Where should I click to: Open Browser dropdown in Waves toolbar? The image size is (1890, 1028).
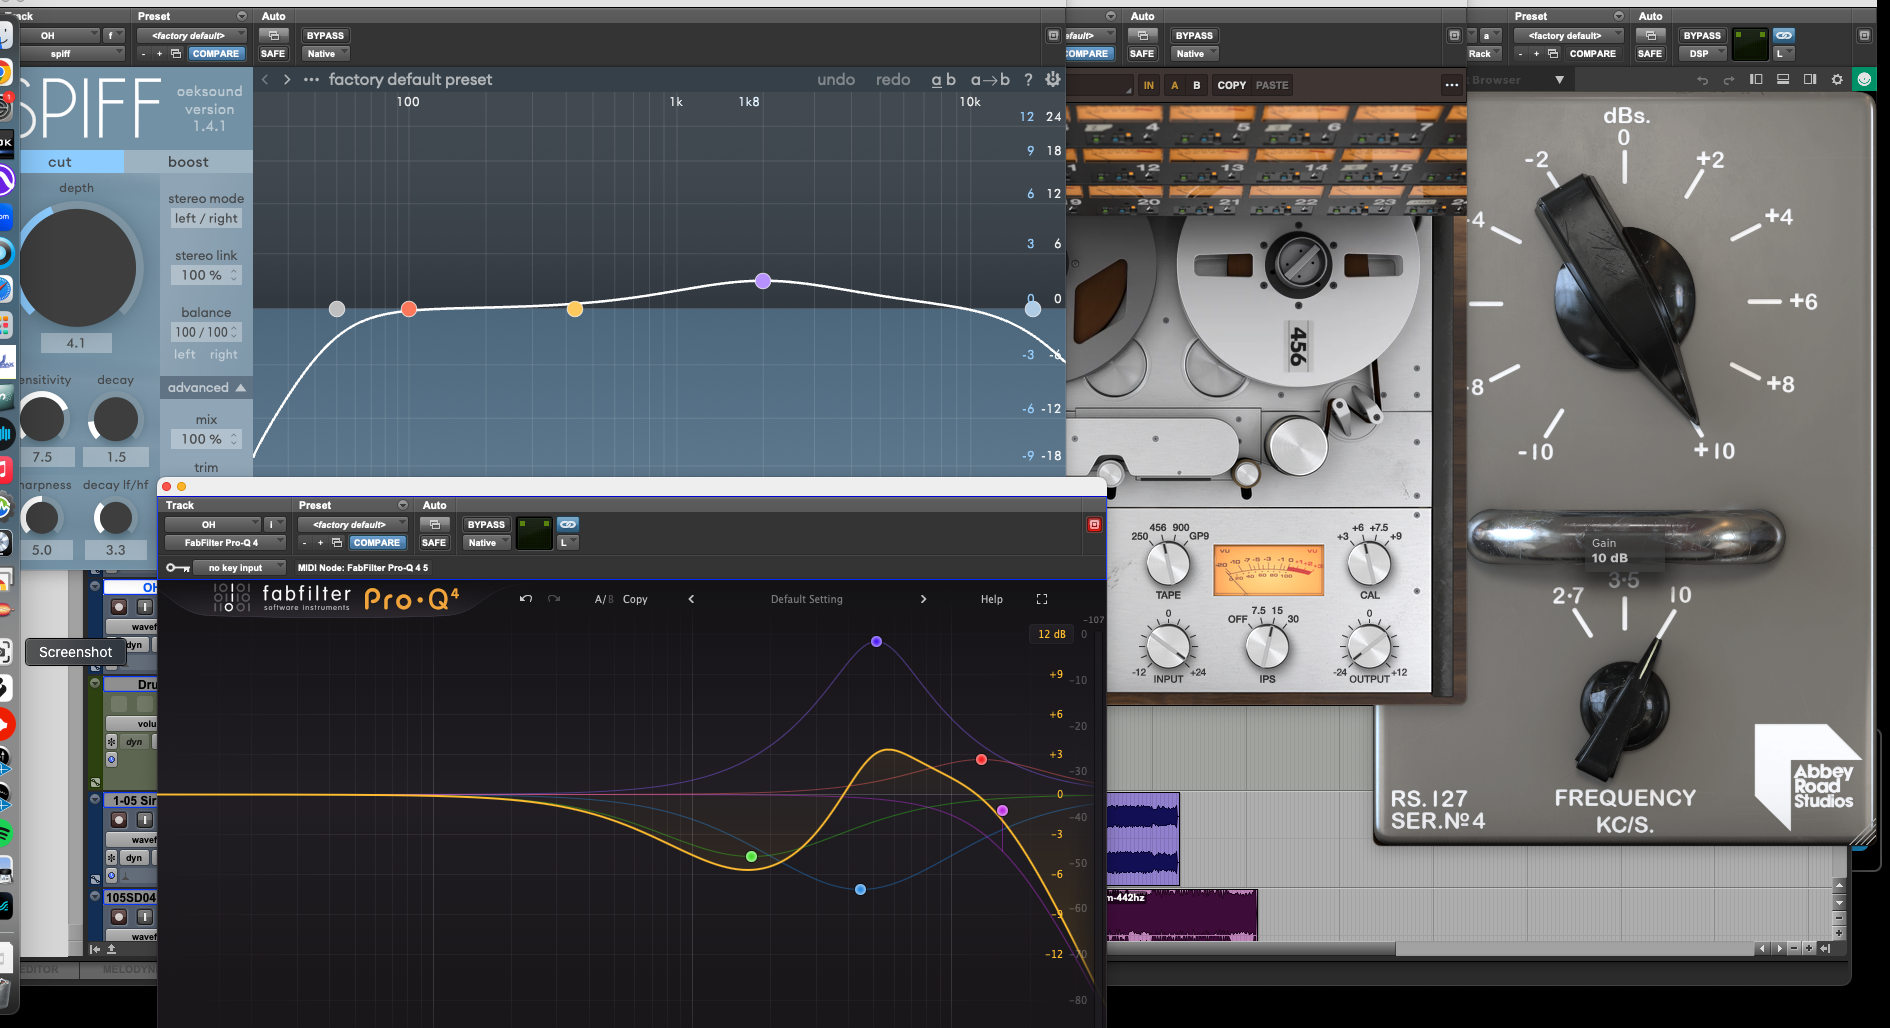pos(1518,80)
